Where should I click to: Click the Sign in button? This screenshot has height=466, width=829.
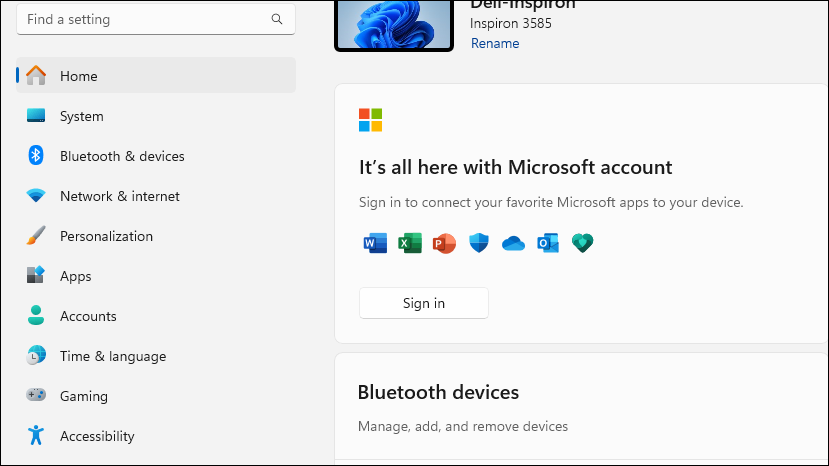423,303
